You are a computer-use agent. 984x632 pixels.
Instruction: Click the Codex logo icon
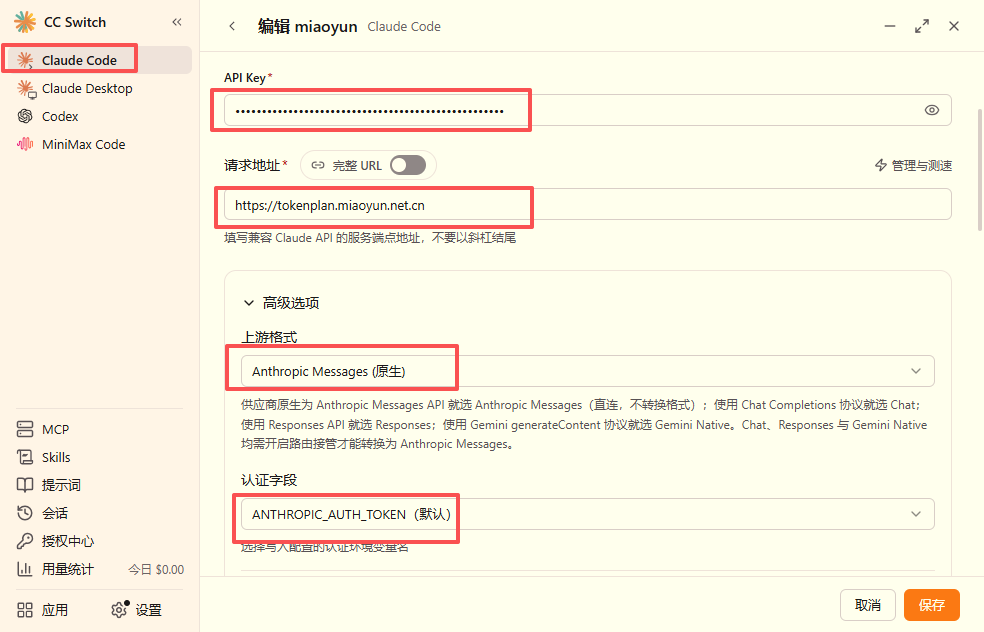click(x=25, y=116)
